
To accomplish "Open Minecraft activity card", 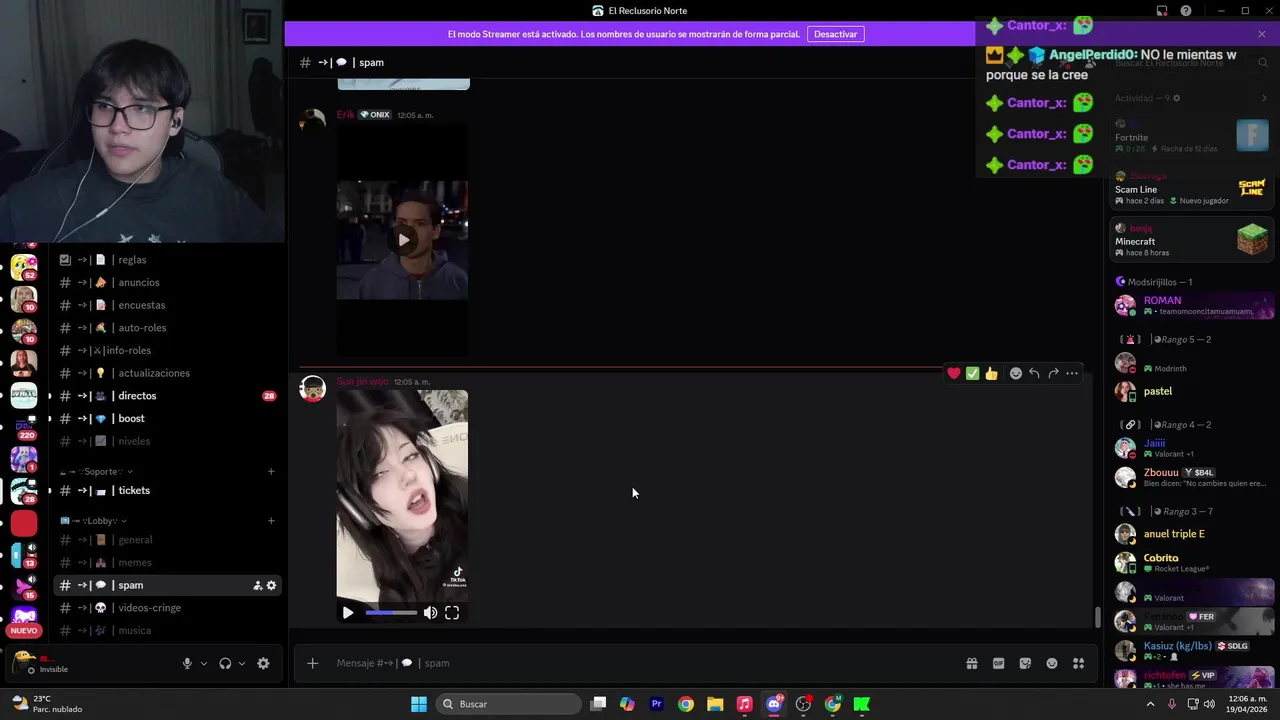I will click(x=1192, y=241).
